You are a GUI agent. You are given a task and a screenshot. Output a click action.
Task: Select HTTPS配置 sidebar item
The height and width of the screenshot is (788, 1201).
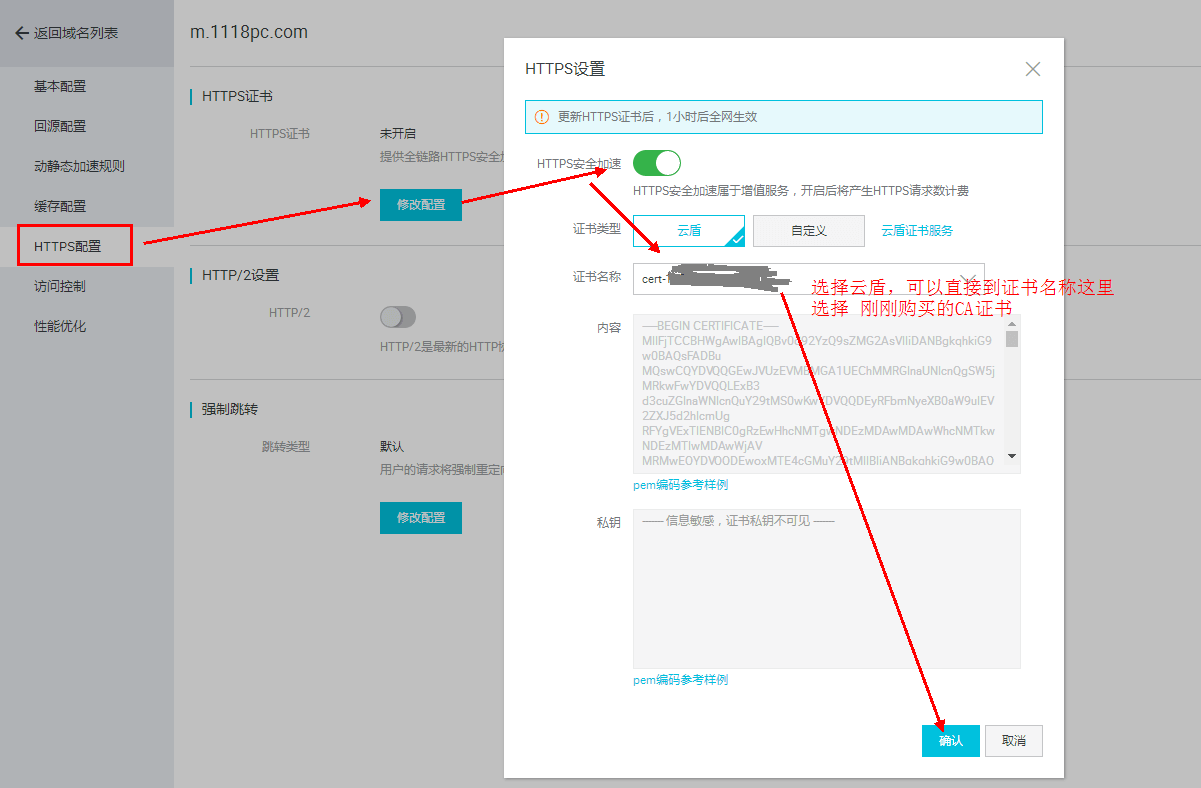click(68, 246)
